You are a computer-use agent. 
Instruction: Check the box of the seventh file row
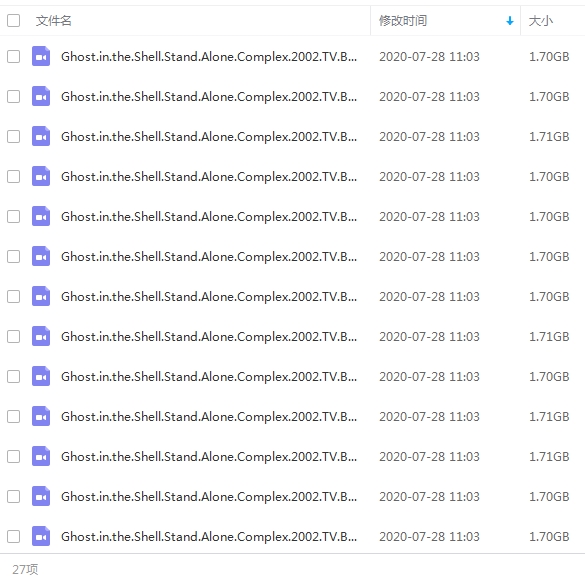pyautogui.click(x=13, y=297)
